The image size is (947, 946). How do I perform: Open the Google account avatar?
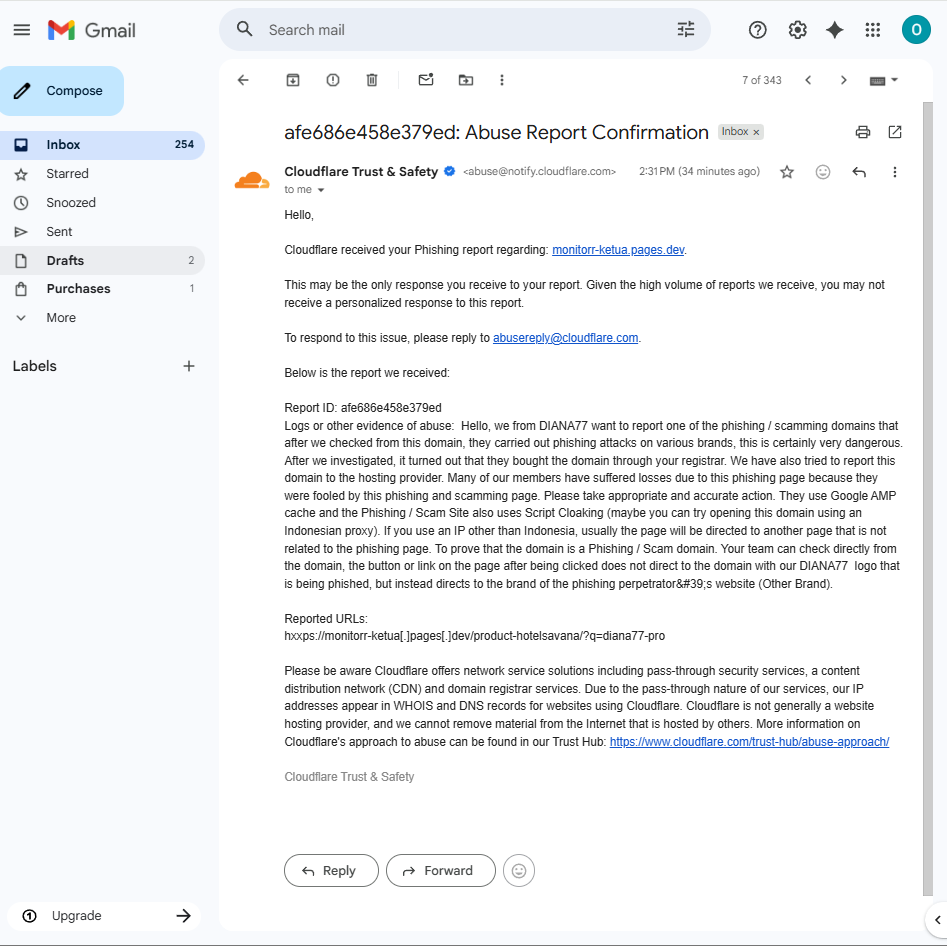click(916, 30)
